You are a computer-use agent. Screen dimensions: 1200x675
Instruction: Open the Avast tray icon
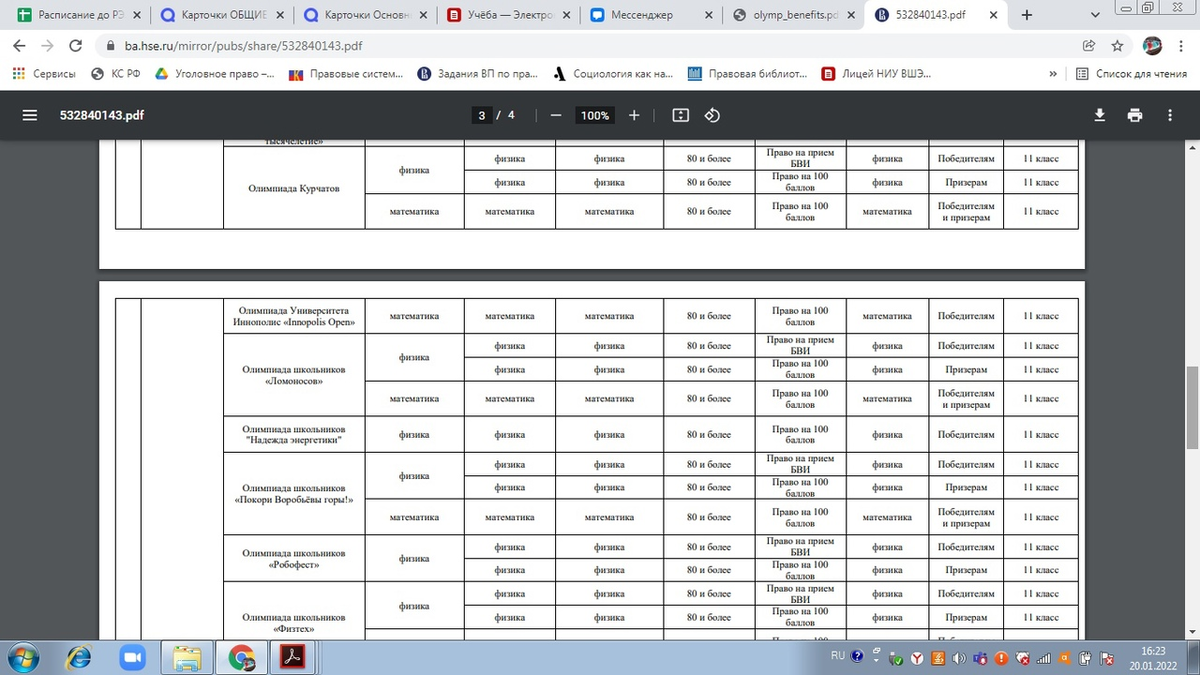1066,658
